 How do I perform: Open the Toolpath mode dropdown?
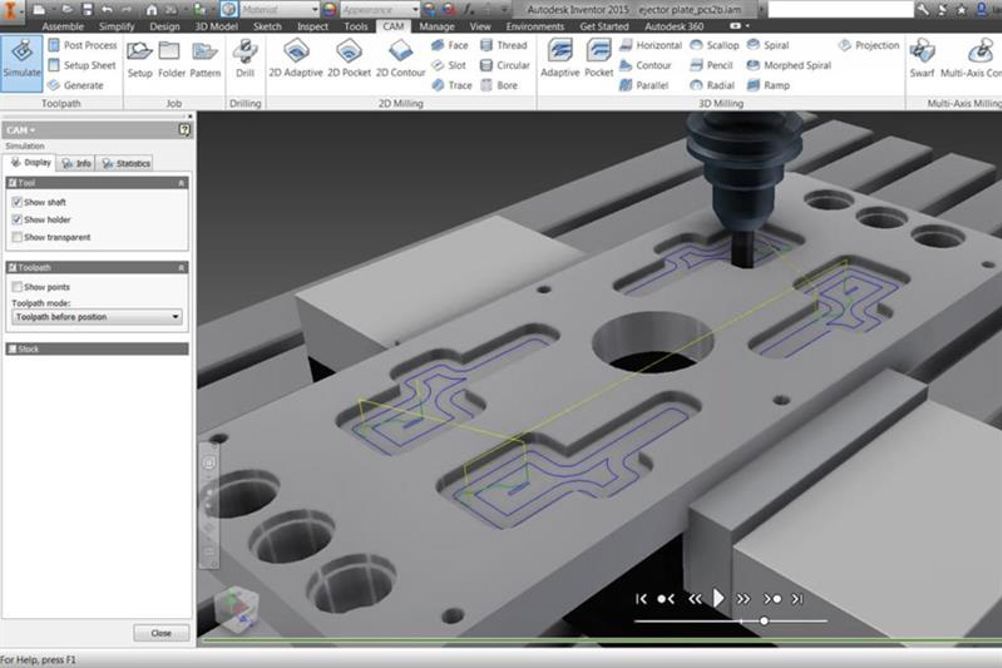(x=96, y=317)
